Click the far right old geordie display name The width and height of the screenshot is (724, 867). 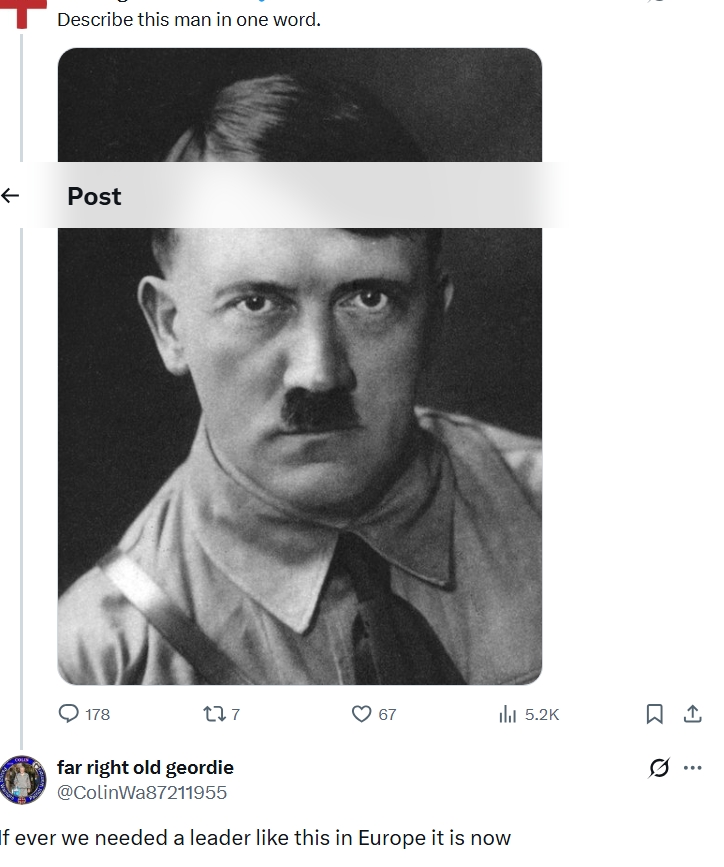click(145, 767)
